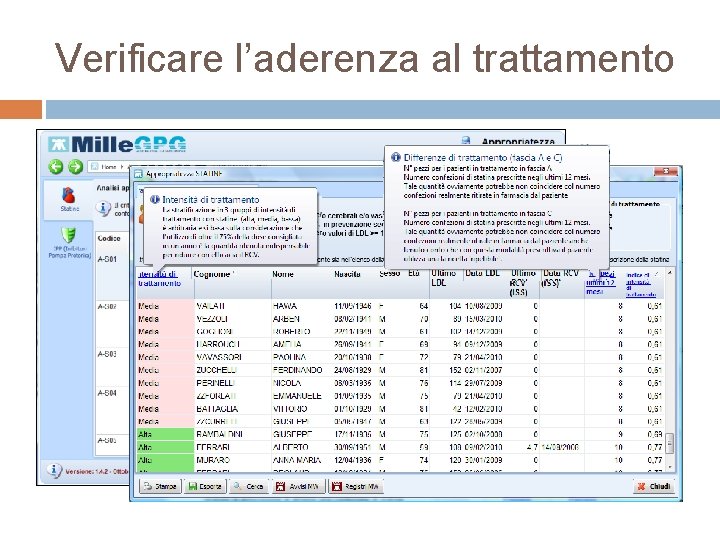Go forward with the green right arrow
The height and width of the screenshot is (540, 720).
(75, 167)
